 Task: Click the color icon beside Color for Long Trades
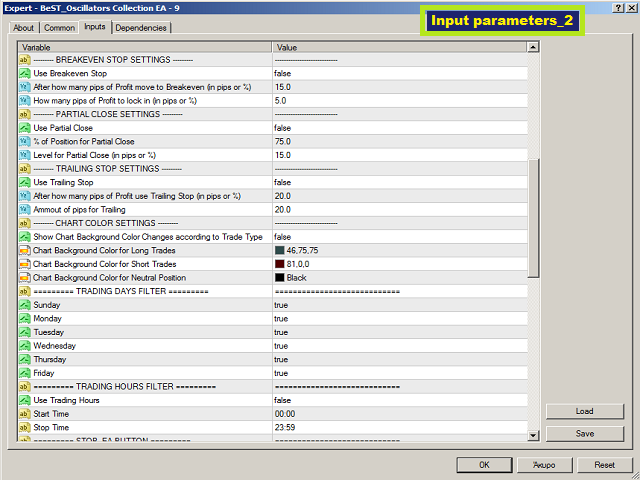pos(25,251)
